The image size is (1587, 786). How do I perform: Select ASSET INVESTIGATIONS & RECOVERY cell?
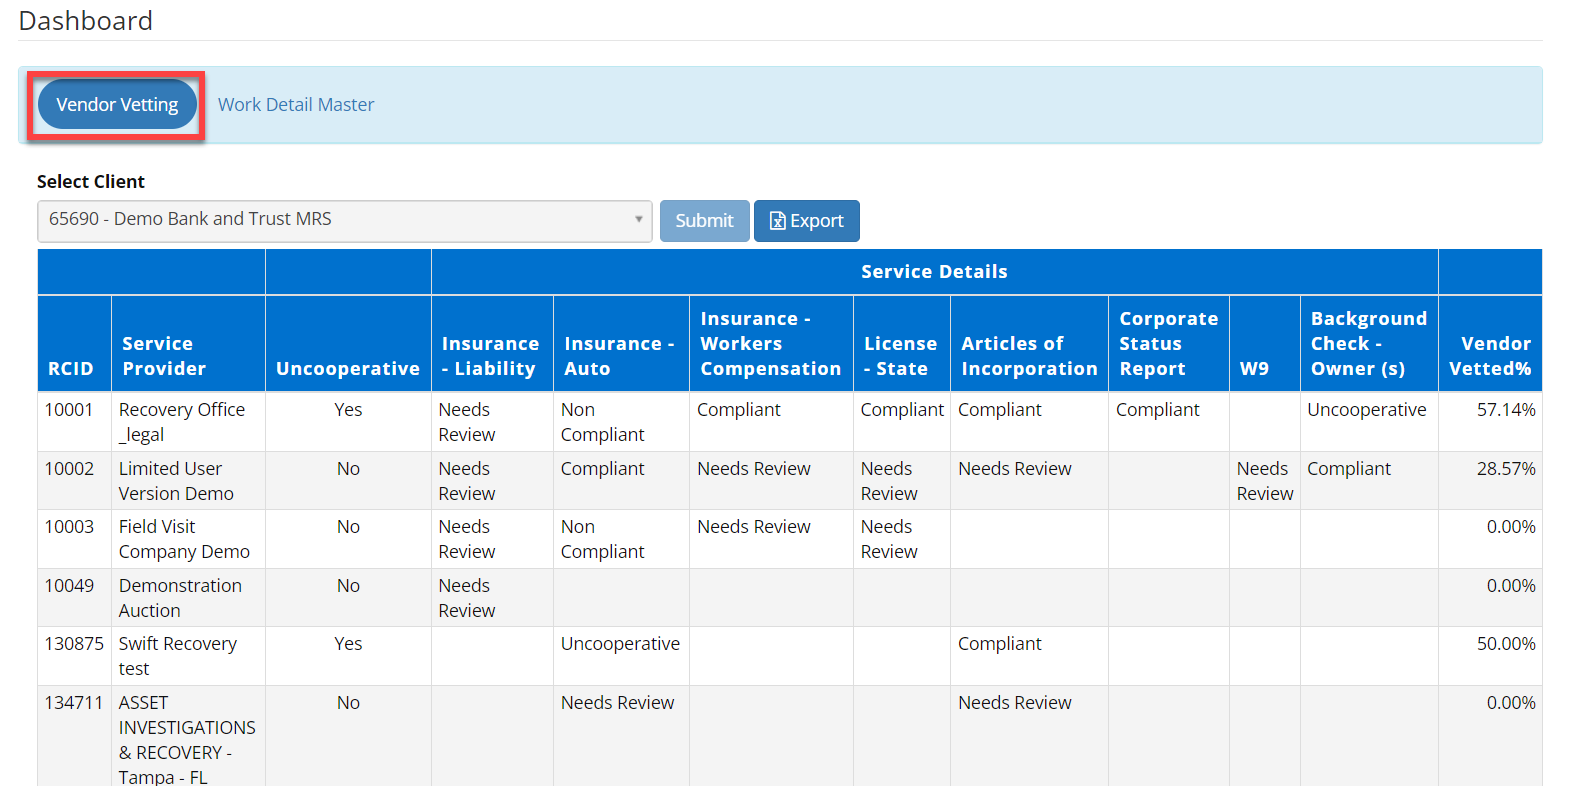click(x=188, y=736)
